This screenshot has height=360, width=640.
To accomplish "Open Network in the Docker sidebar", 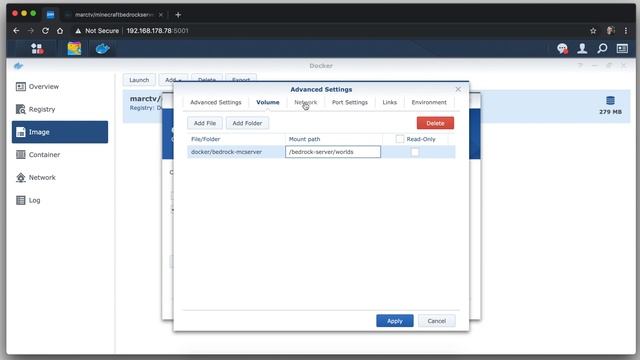I will point(60,178).
